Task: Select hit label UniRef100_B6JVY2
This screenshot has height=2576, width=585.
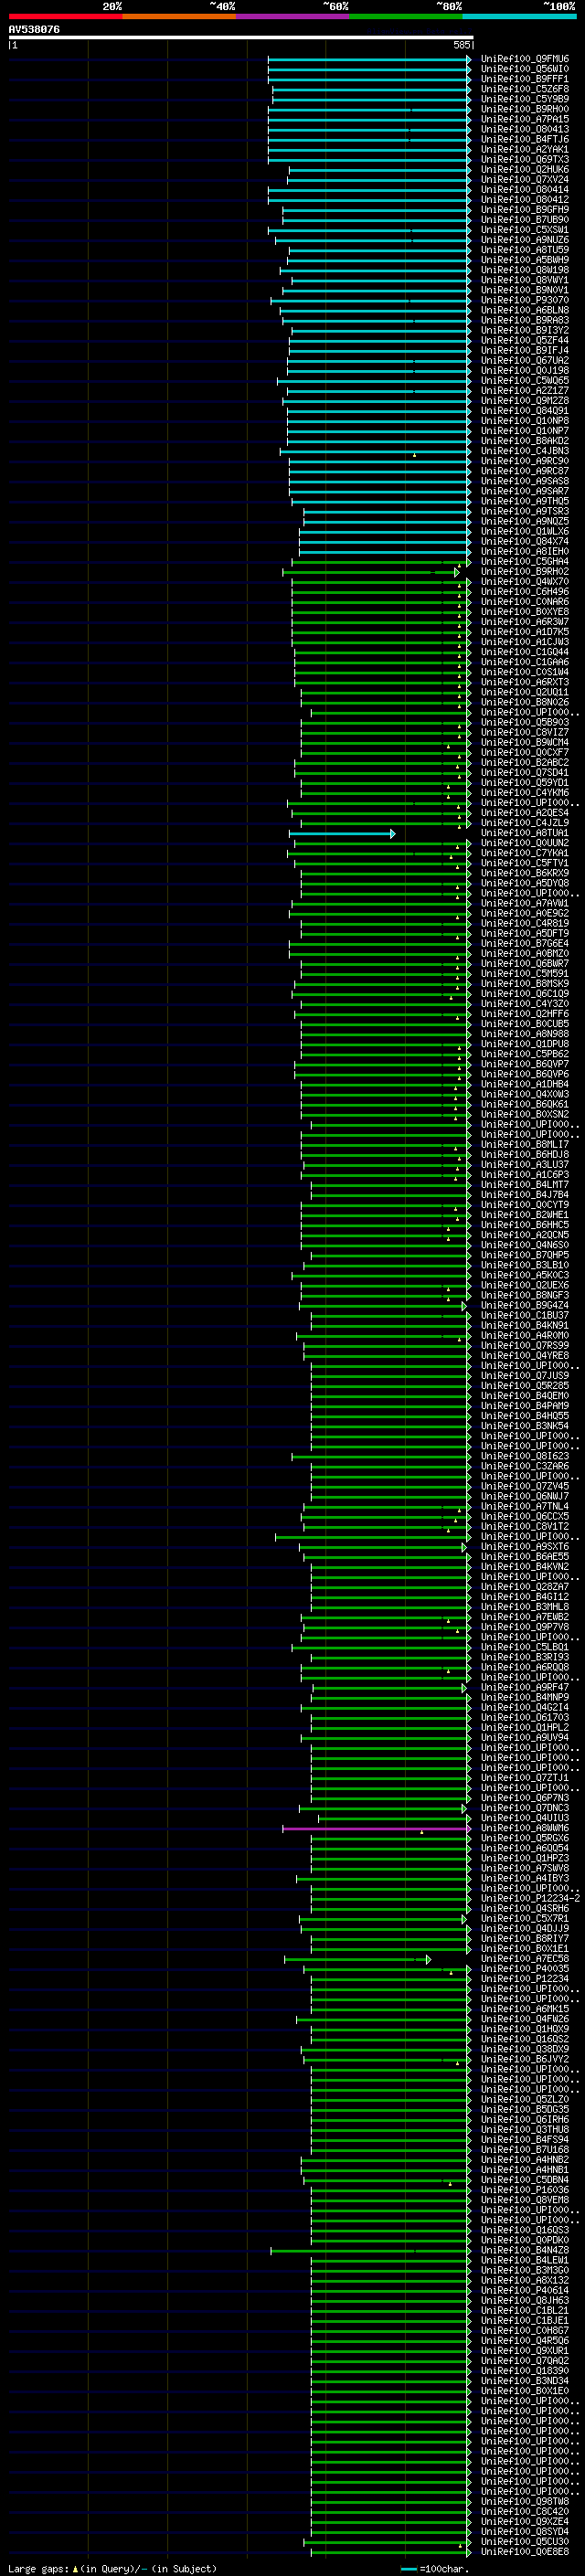Action: pos(524,2059)
